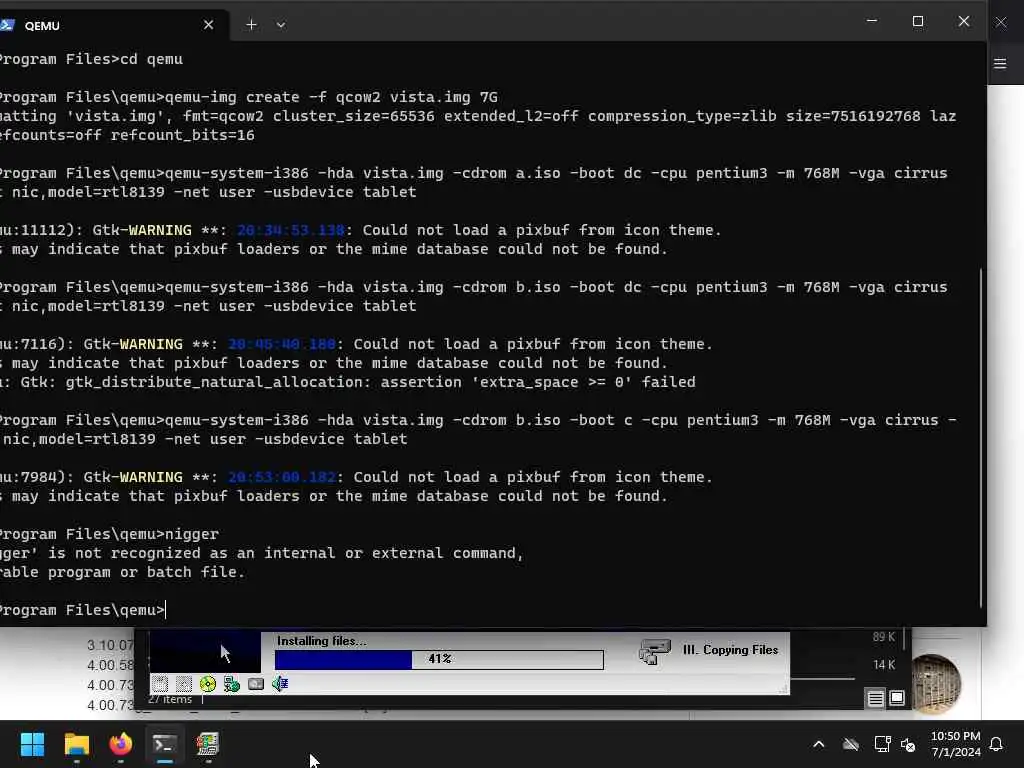Click the terminal vertical scrollbar
This screenshot has height=768, width=1024.
click(x=982, y=438)
